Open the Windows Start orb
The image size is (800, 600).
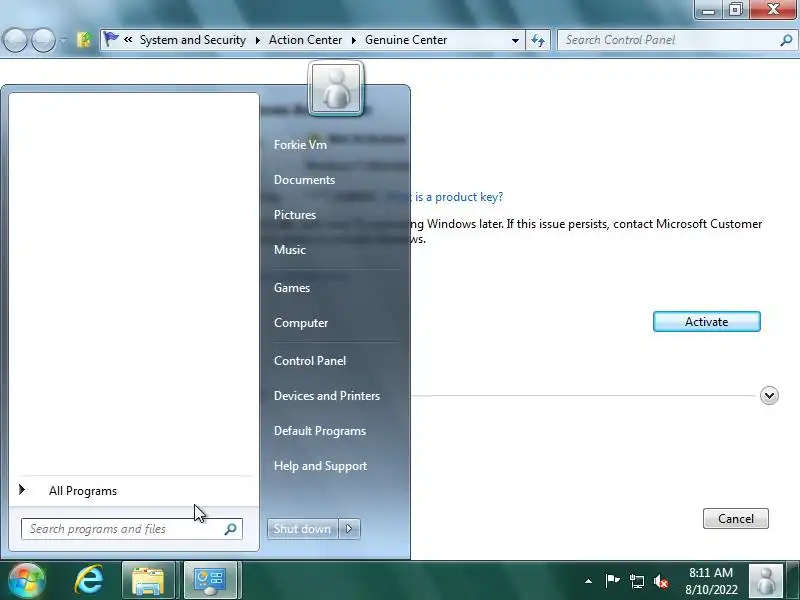click(x=27, y=580)
